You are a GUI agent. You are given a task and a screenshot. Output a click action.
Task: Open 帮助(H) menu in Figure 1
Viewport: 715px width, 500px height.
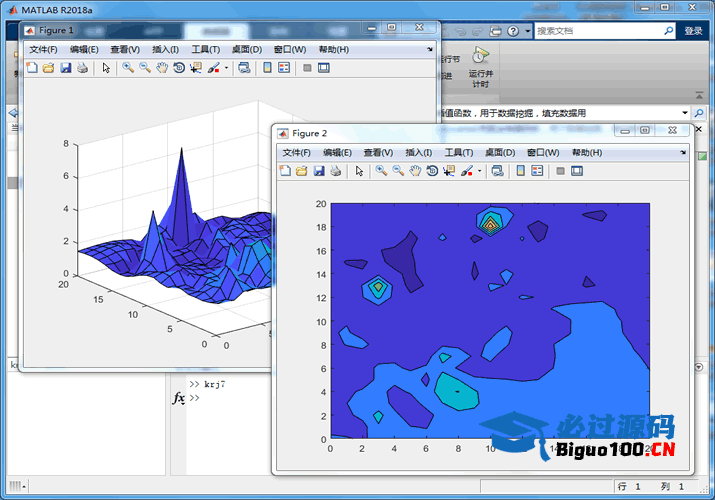pos(334,50)
